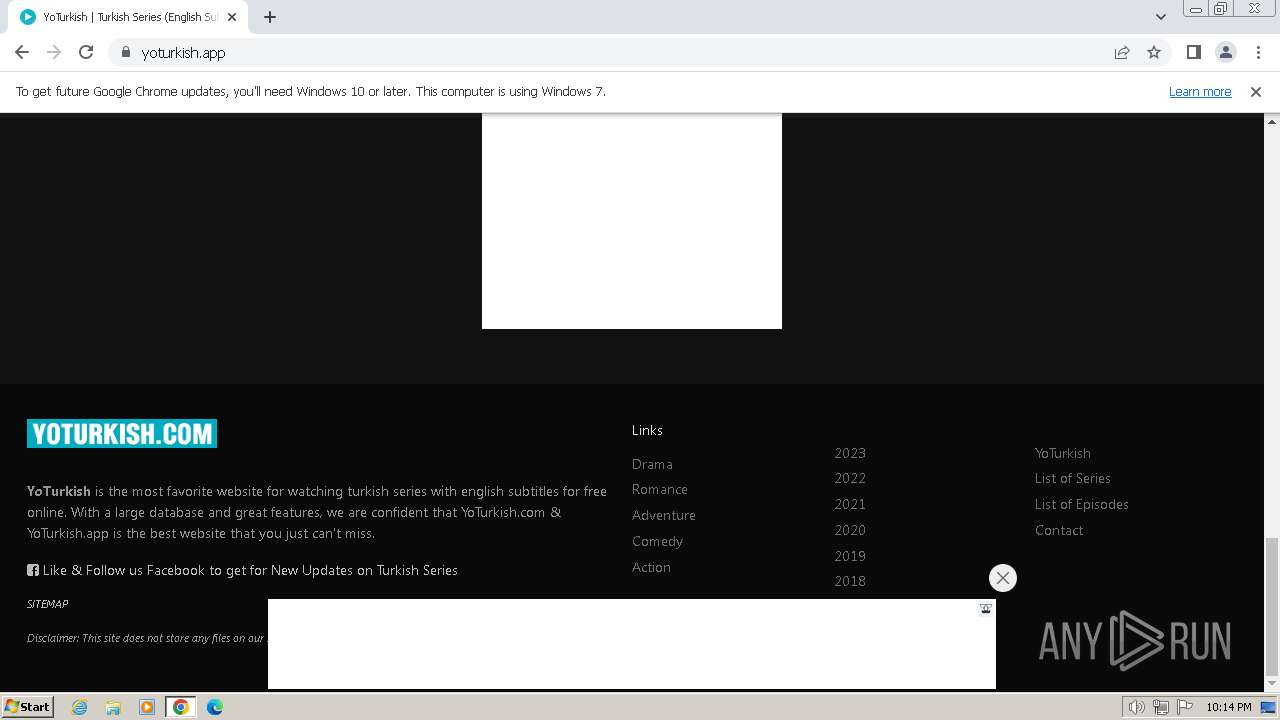Browse series from 2020
The height and width of the screenshot is (720, 1280).
(x=850, y=530)
